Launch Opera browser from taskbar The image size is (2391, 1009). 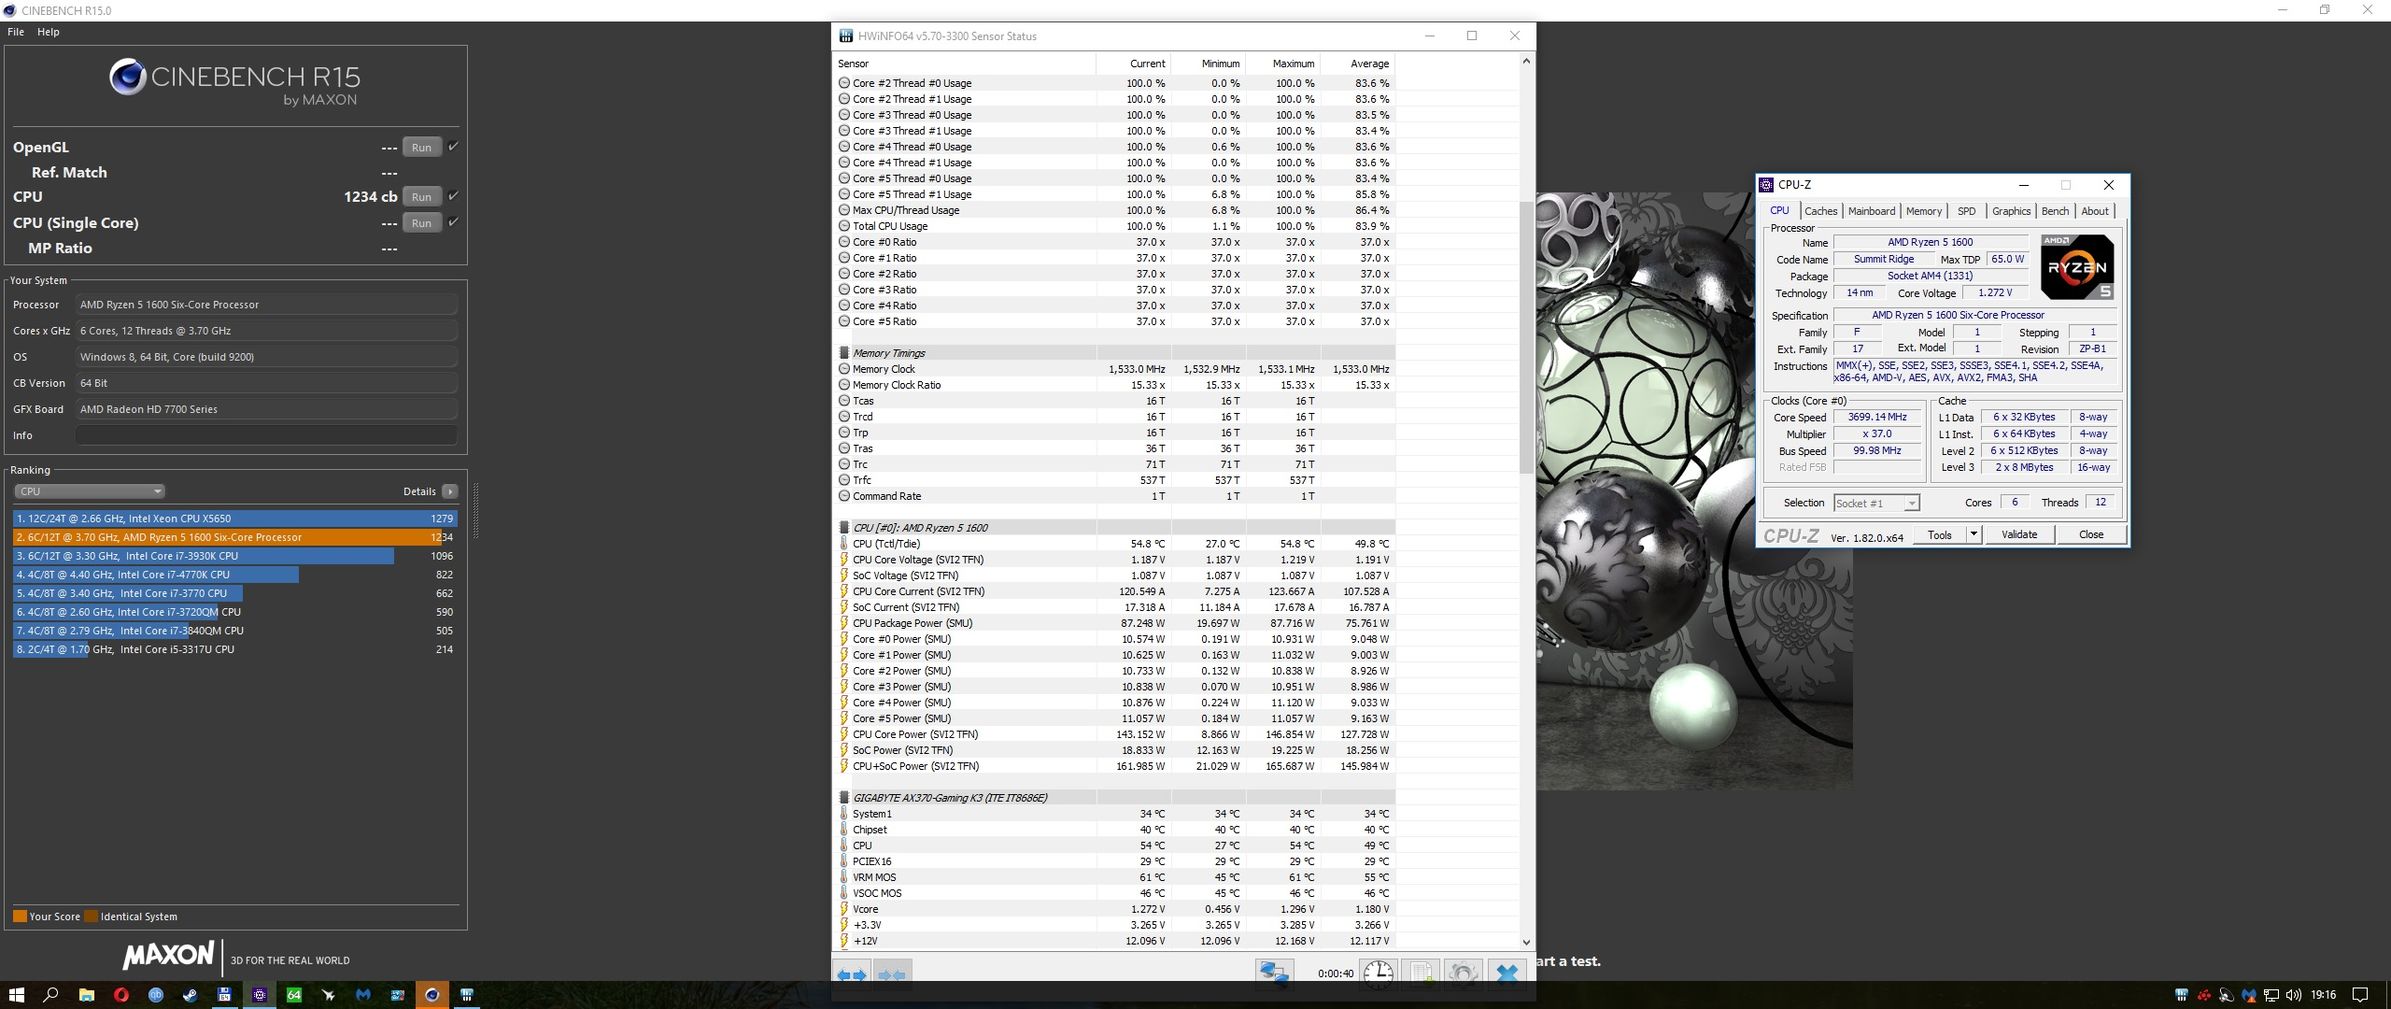(x=121, y=995)
